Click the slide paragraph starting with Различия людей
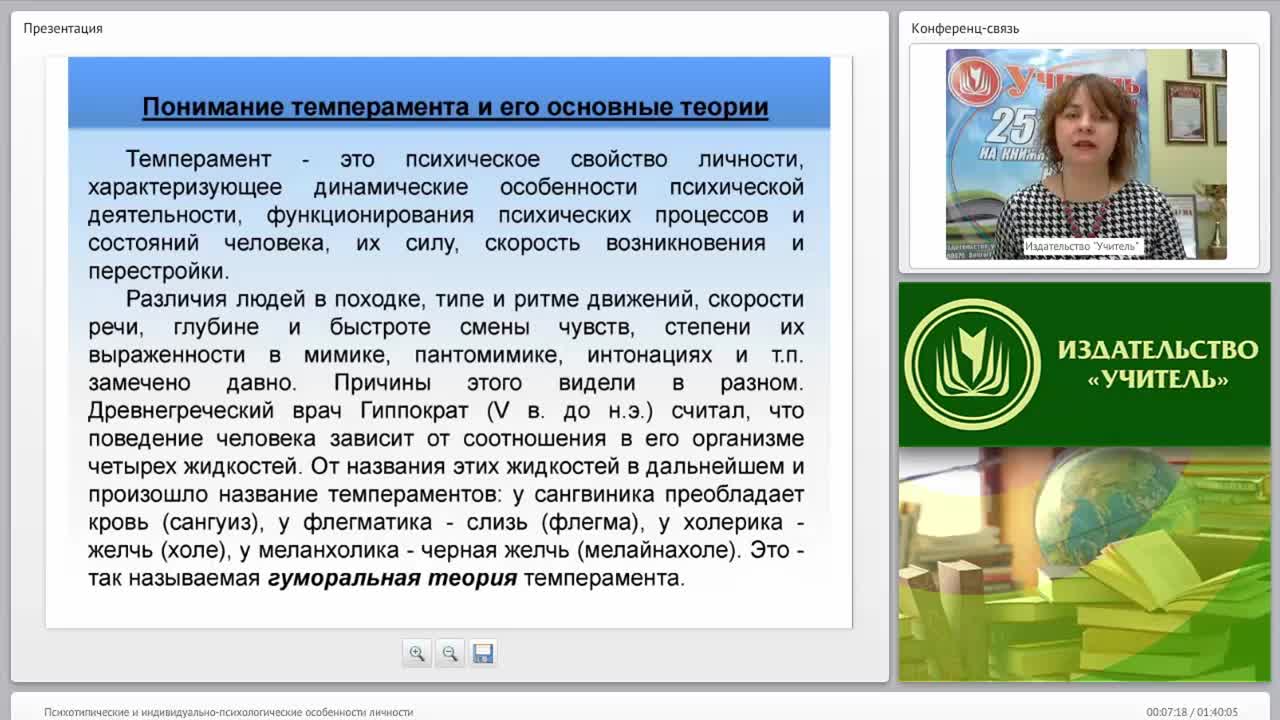Viewport: 1280px width, 720px height. pos(446,438)
